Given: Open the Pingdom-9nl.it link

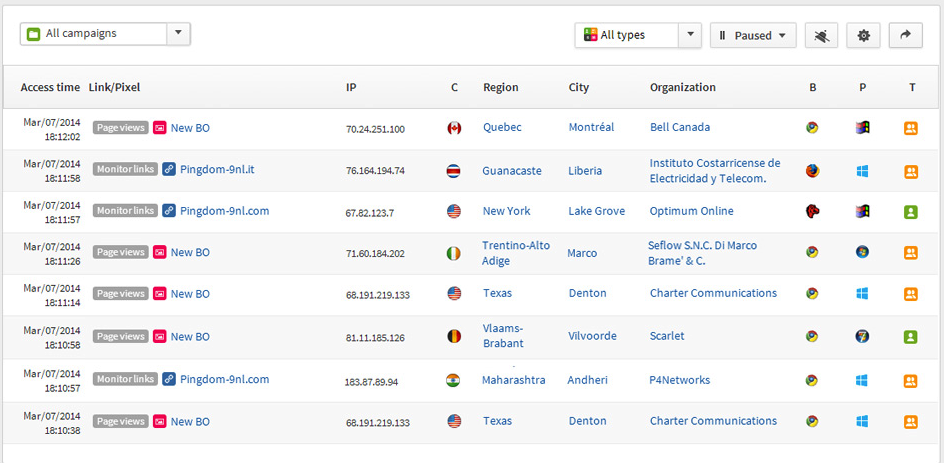Looking at the screenshot, I should tap(217, 169).
